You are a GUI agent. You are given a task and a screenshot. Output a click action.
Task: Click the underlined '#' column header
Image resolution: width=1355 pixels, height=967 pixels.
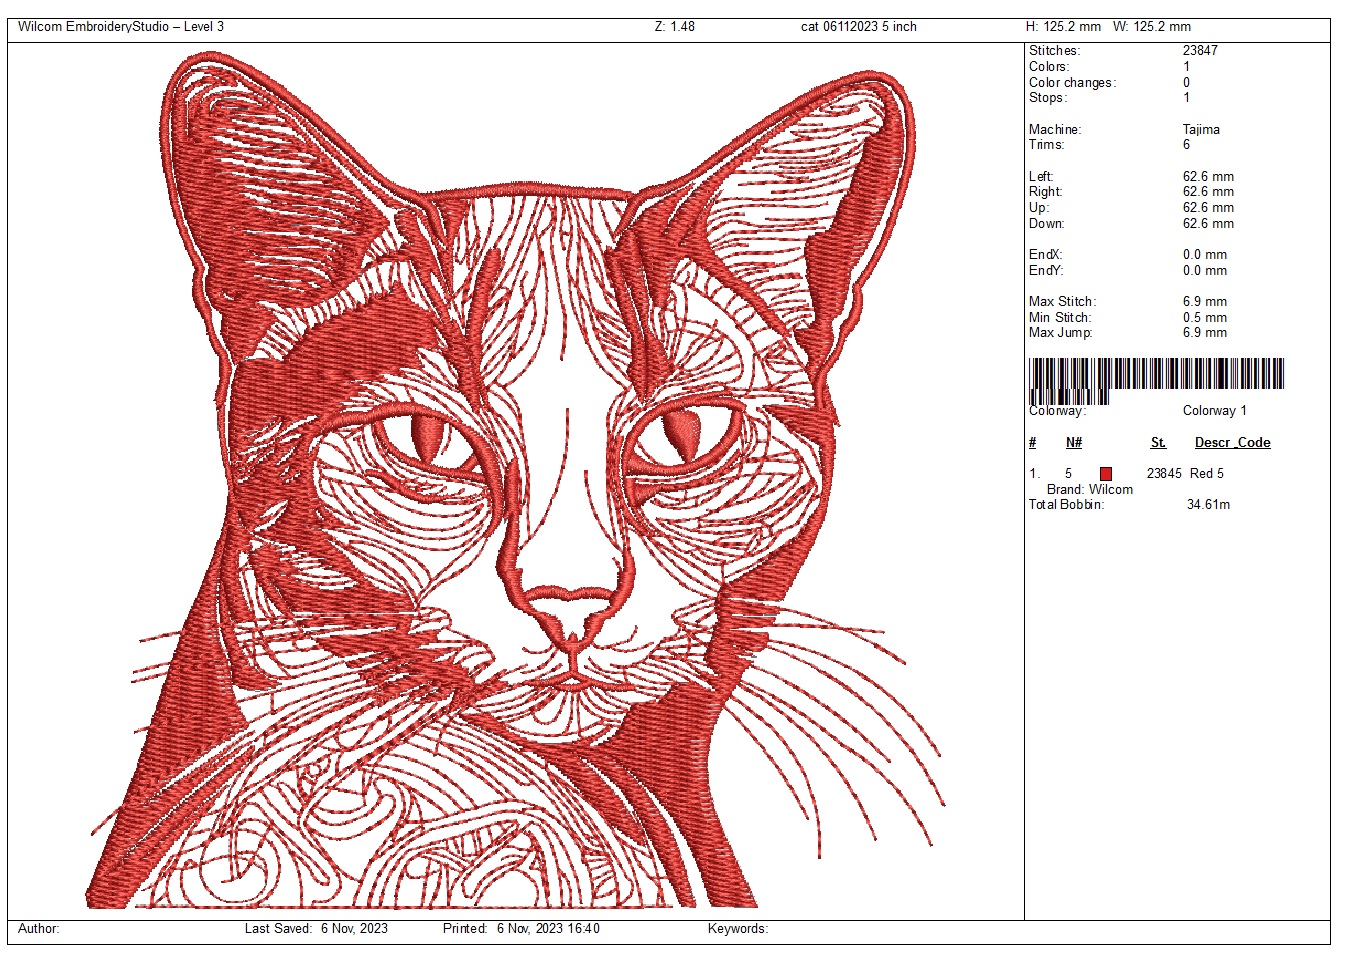tap(1033, 443)
